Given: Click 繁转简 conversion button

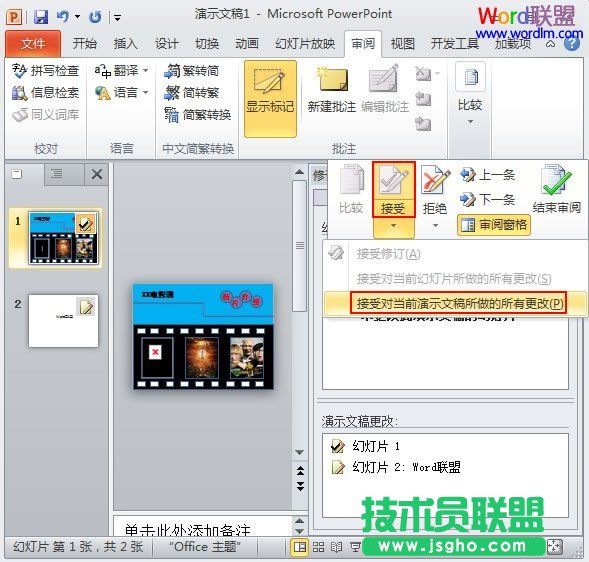Looking at the screenshot, I should pos(192,71).
